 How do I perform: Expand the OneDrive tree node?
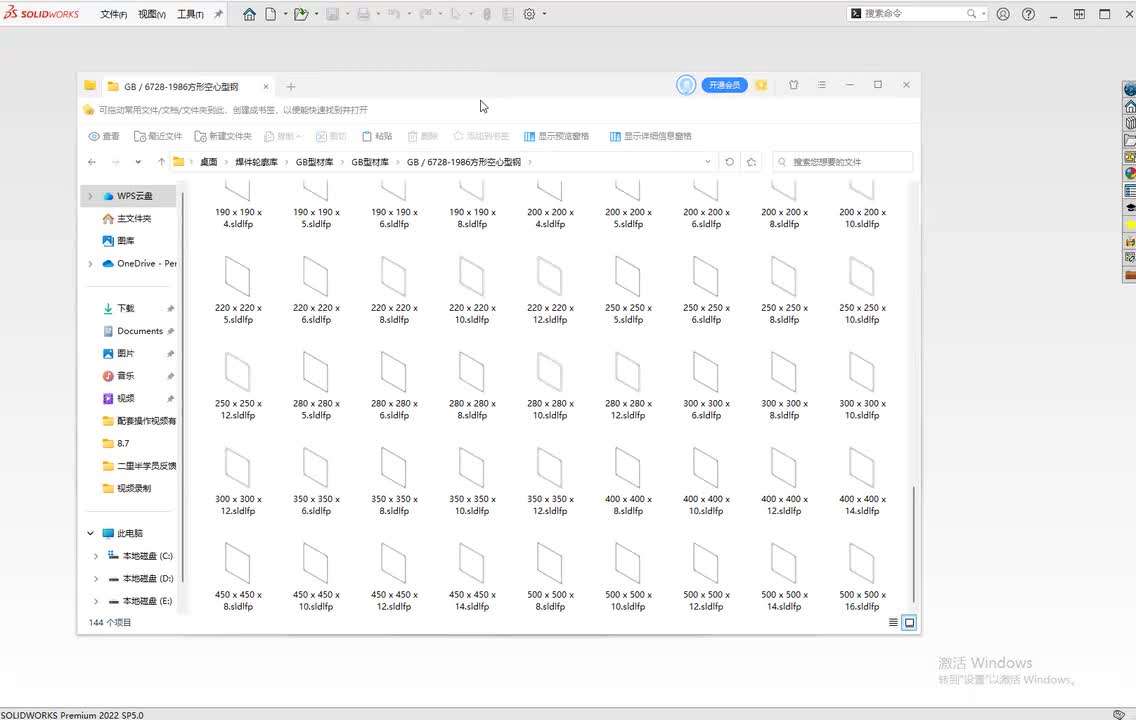[91, 264]
